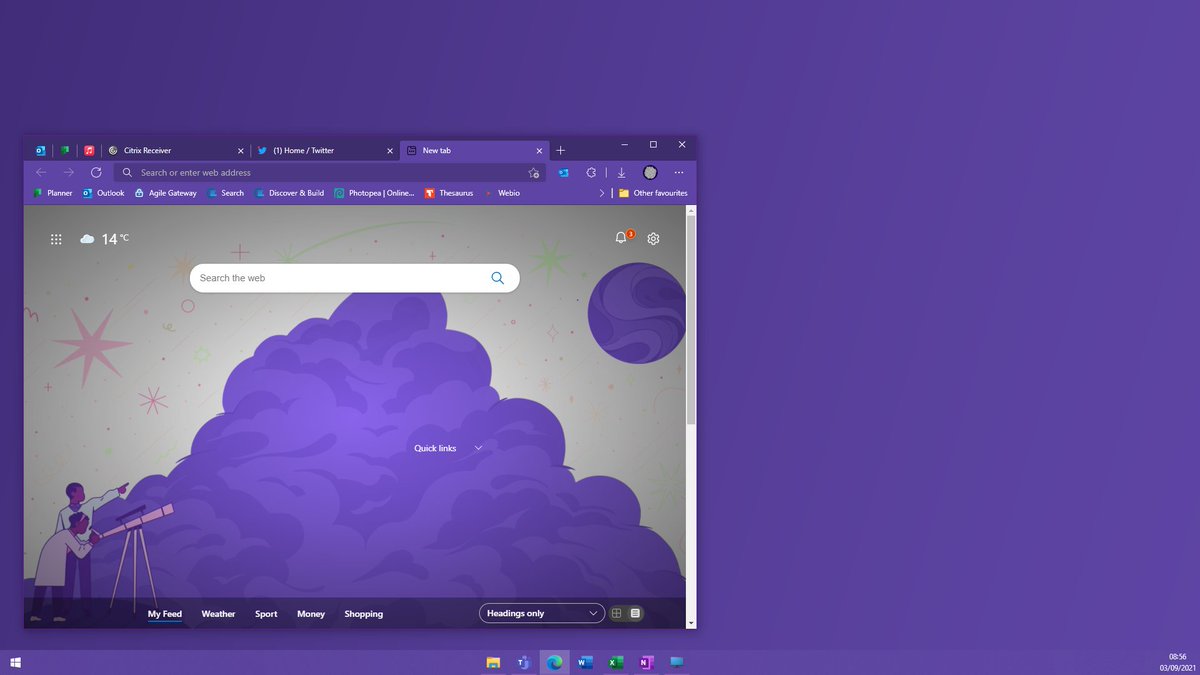The image size is (1200, 675).
Task: Switch feed to list view
Action: [x=635, y=613]
